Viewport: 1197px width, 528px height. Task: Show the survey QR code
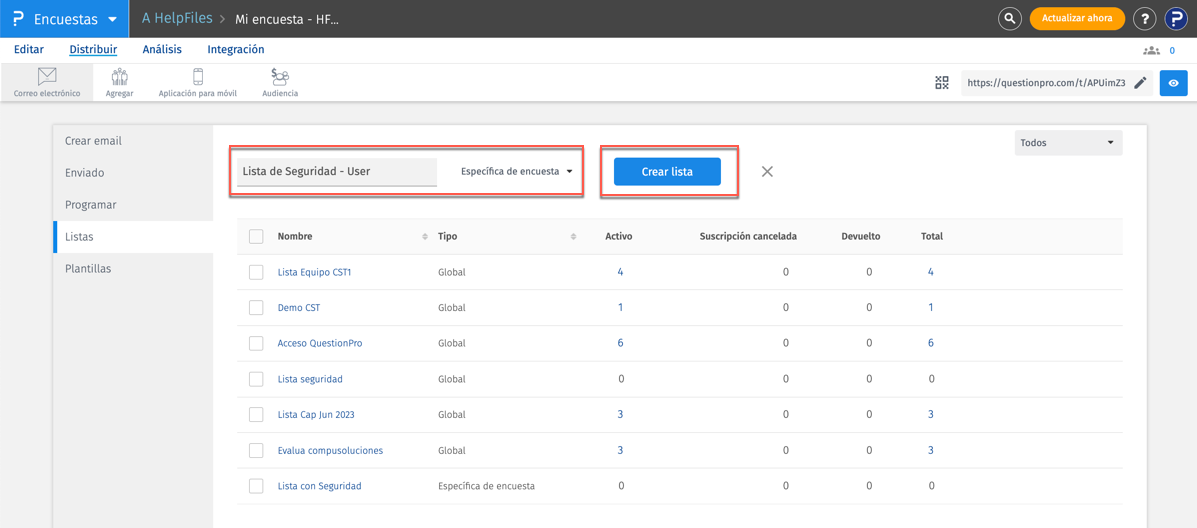pyautogui.click(x=941, y=83)
